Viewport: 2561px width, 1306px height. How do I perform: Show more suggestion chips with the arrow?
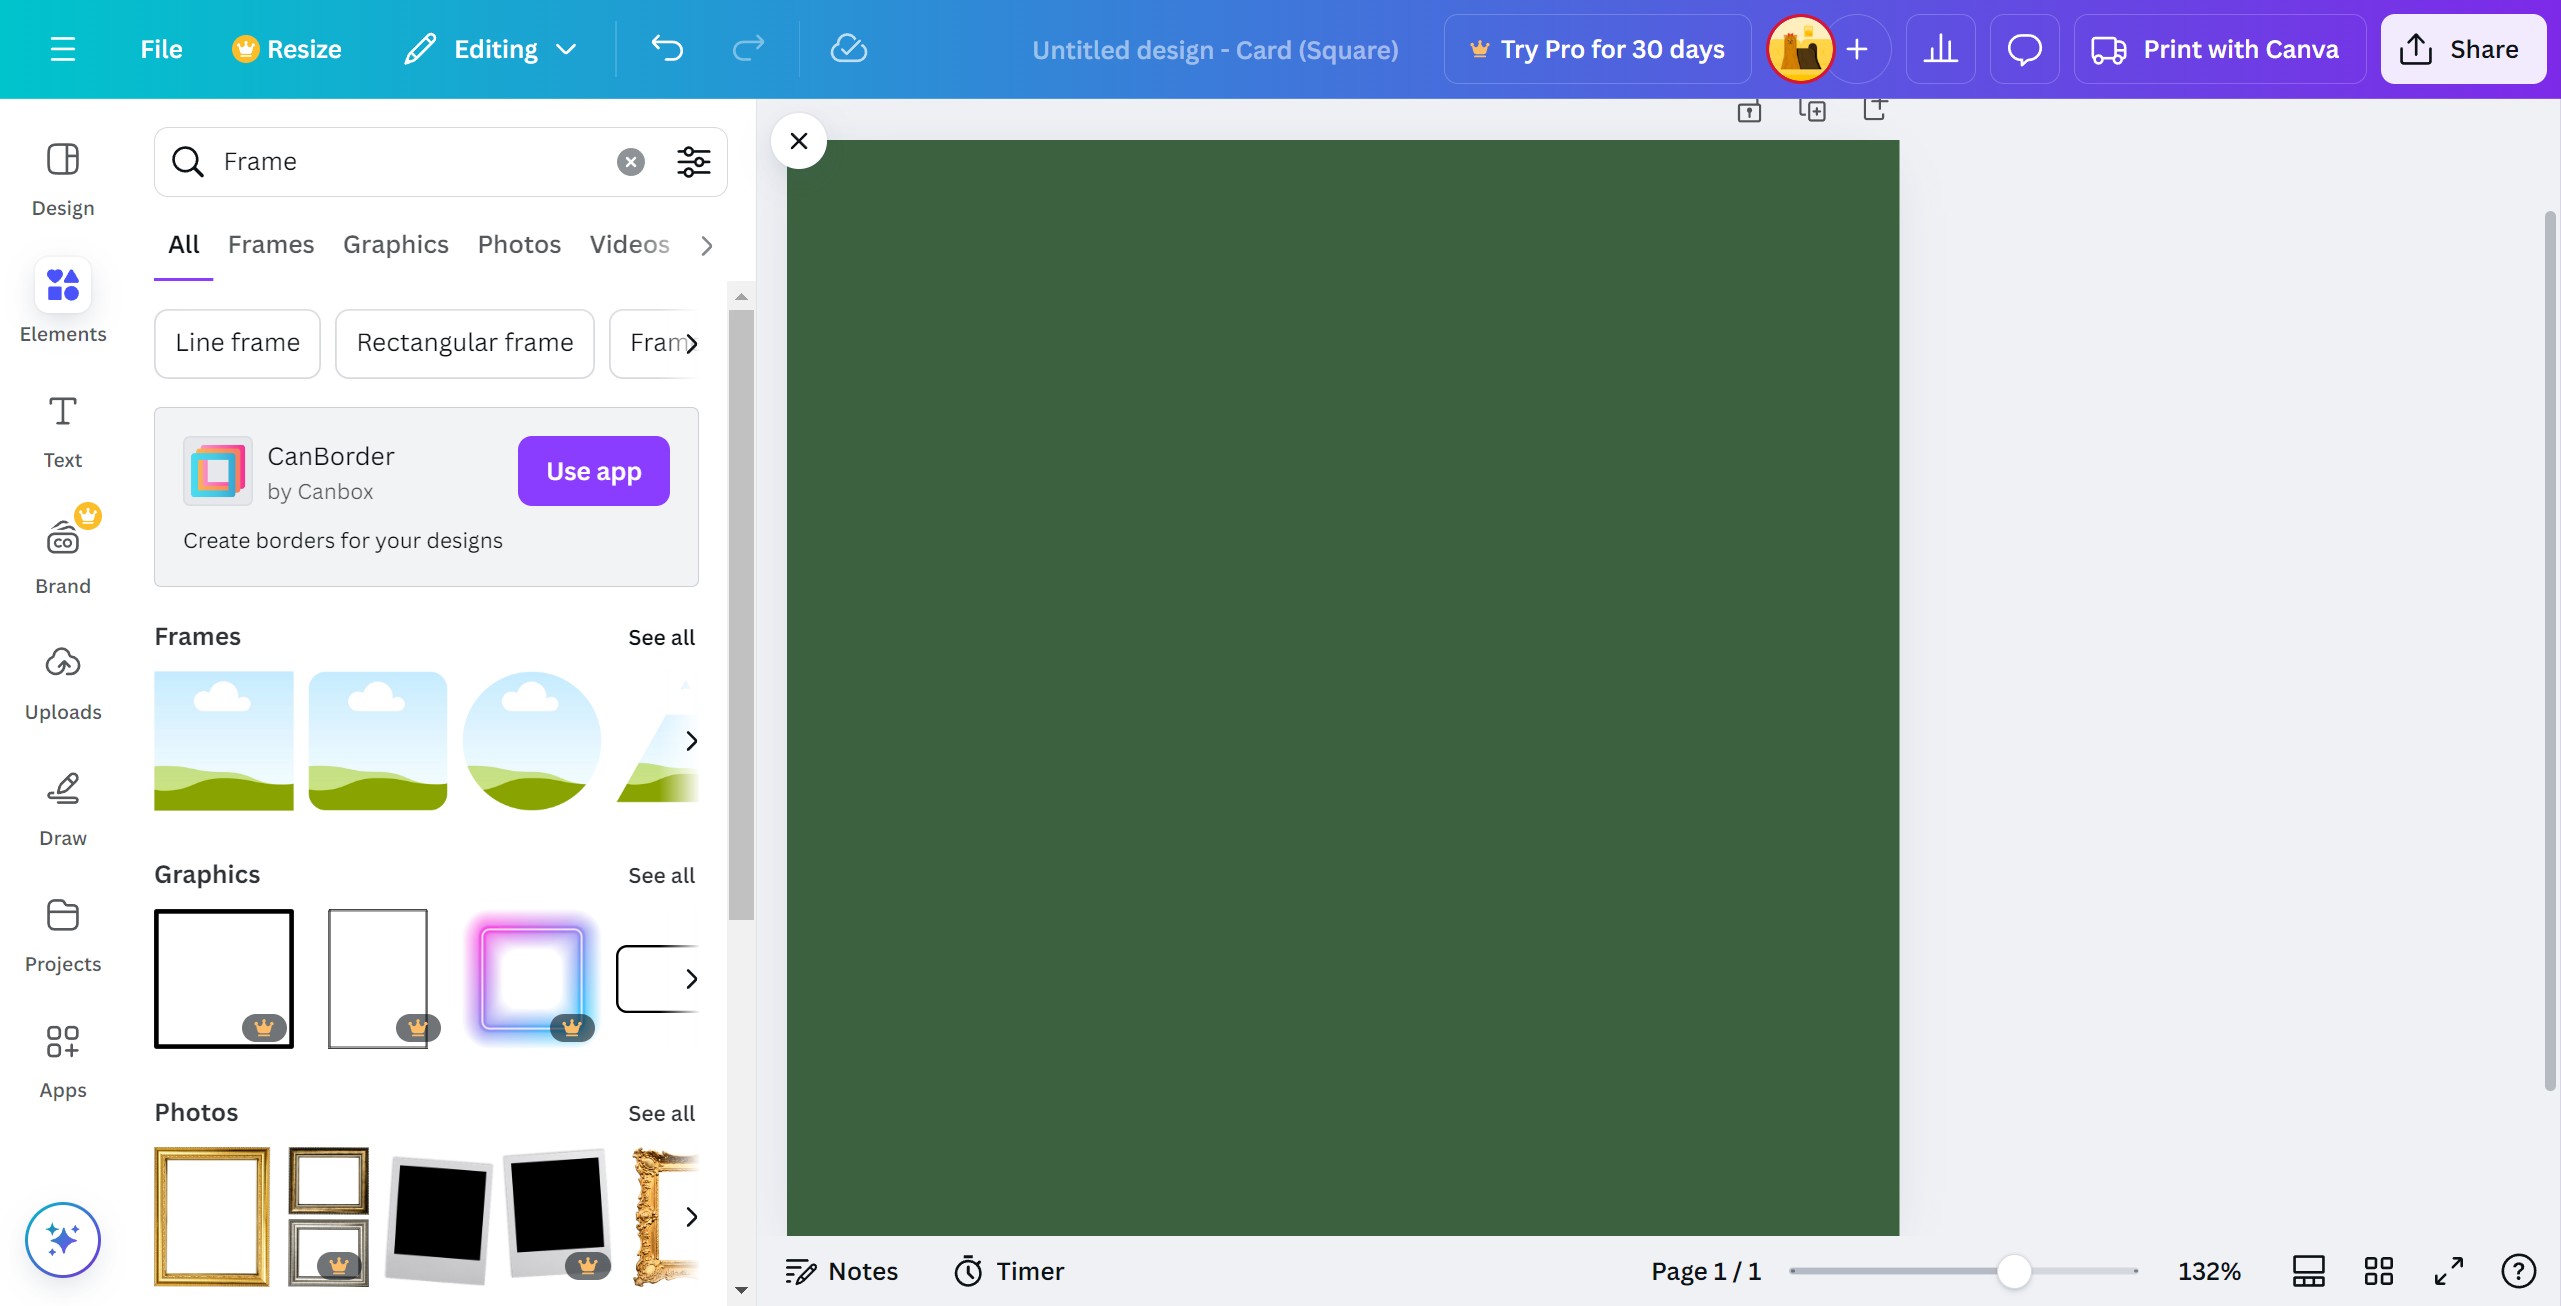pyautogui.click(x=691, y=344)
